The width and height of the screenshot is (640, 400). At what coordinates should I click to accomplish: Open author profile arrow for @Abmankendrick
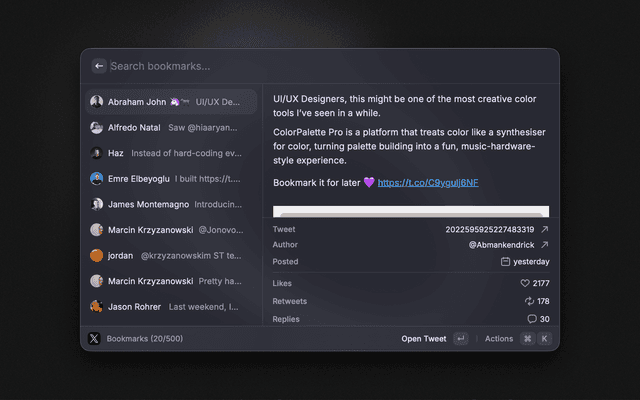click(544, 244)
